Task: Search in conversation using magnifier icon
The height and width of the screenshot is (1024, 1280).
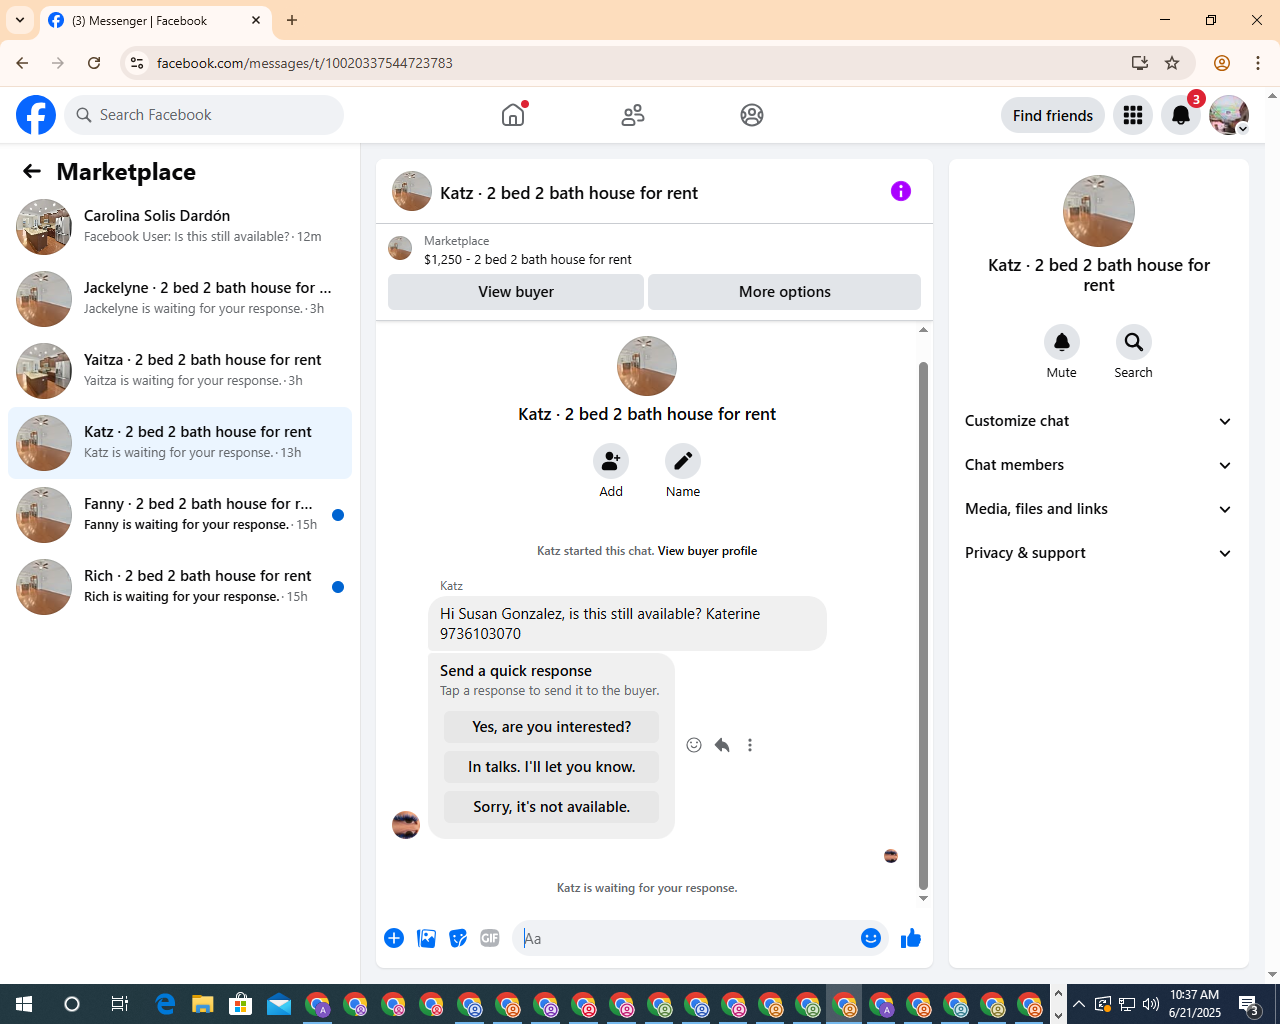Action: tap(1134, 342)
